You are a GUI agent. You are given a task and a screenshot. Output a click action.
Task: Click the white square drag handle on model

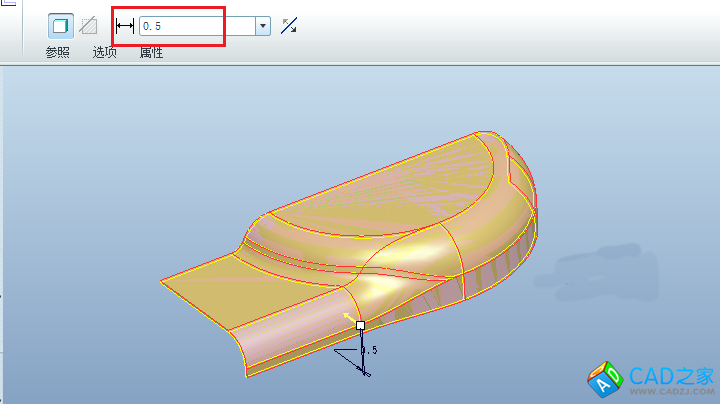coord(360,325)
